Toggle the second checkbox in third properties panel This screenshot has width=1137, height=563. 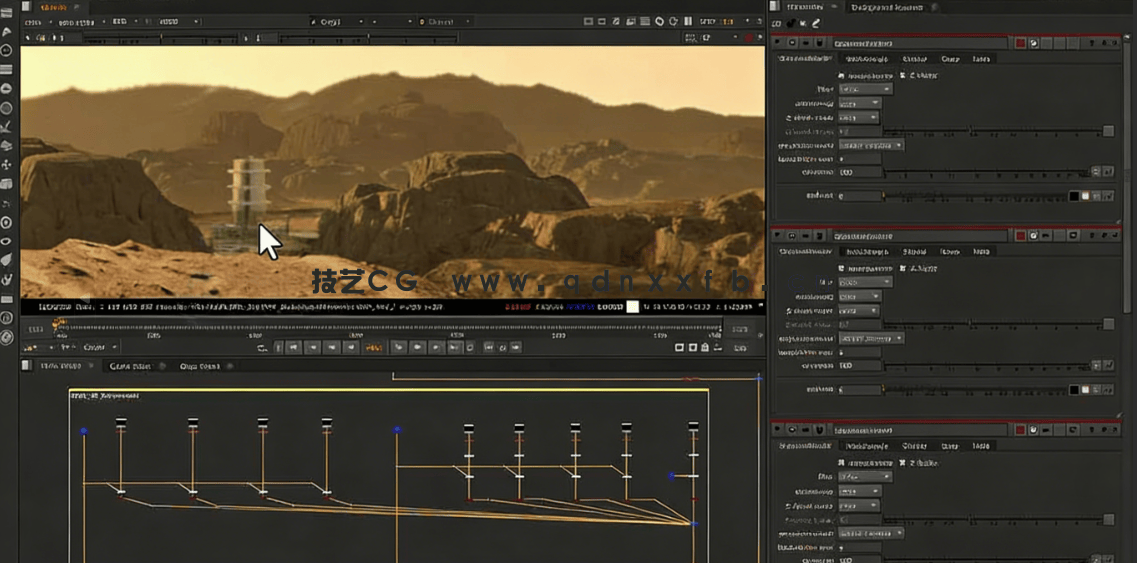(902, 463)
